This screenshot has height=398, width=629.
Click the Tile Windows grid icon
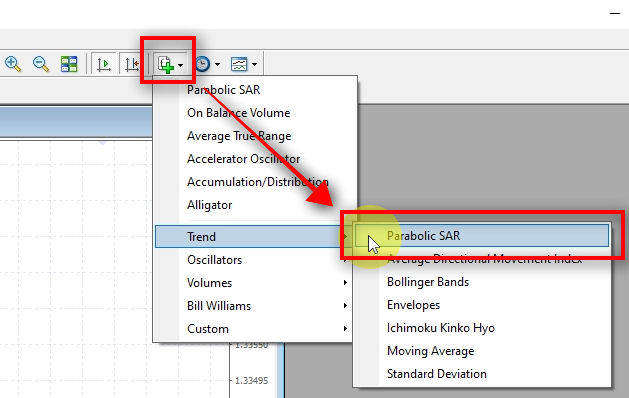(x=69, y=64)
